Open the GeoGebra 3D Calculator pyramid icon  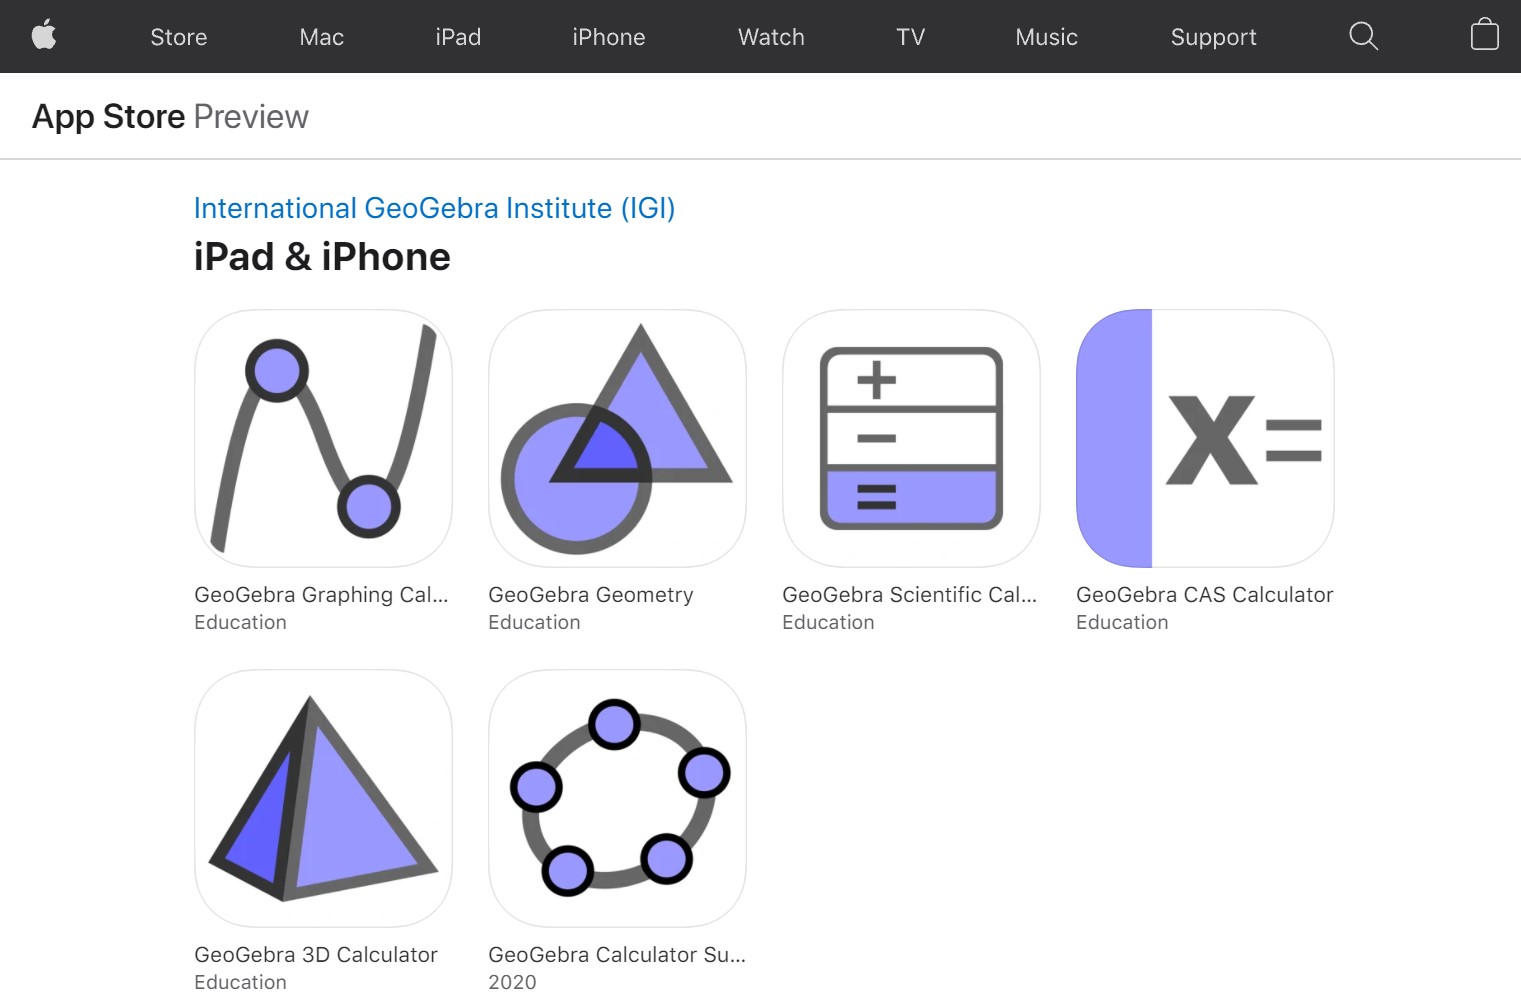click(x=323, y=798)
